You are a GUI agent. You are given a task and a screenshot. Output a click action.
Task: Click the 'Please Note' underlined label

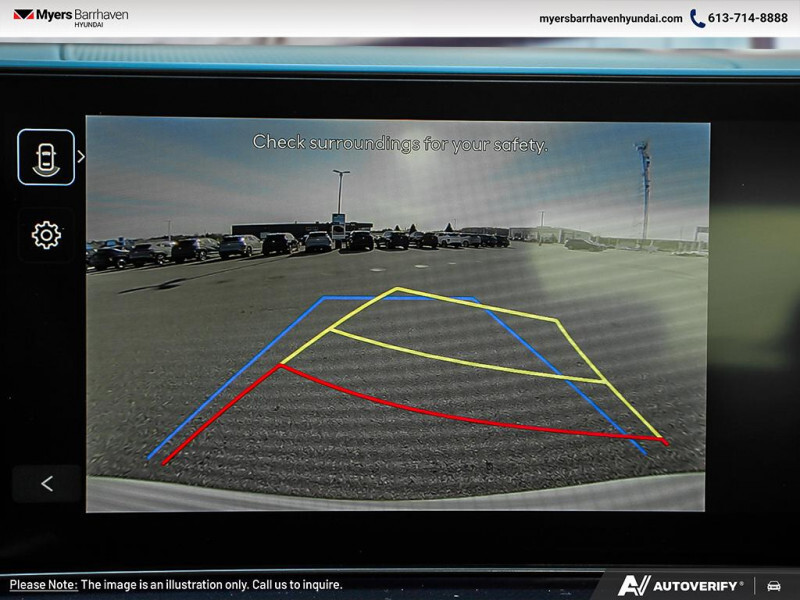click(x=43, y=585)
